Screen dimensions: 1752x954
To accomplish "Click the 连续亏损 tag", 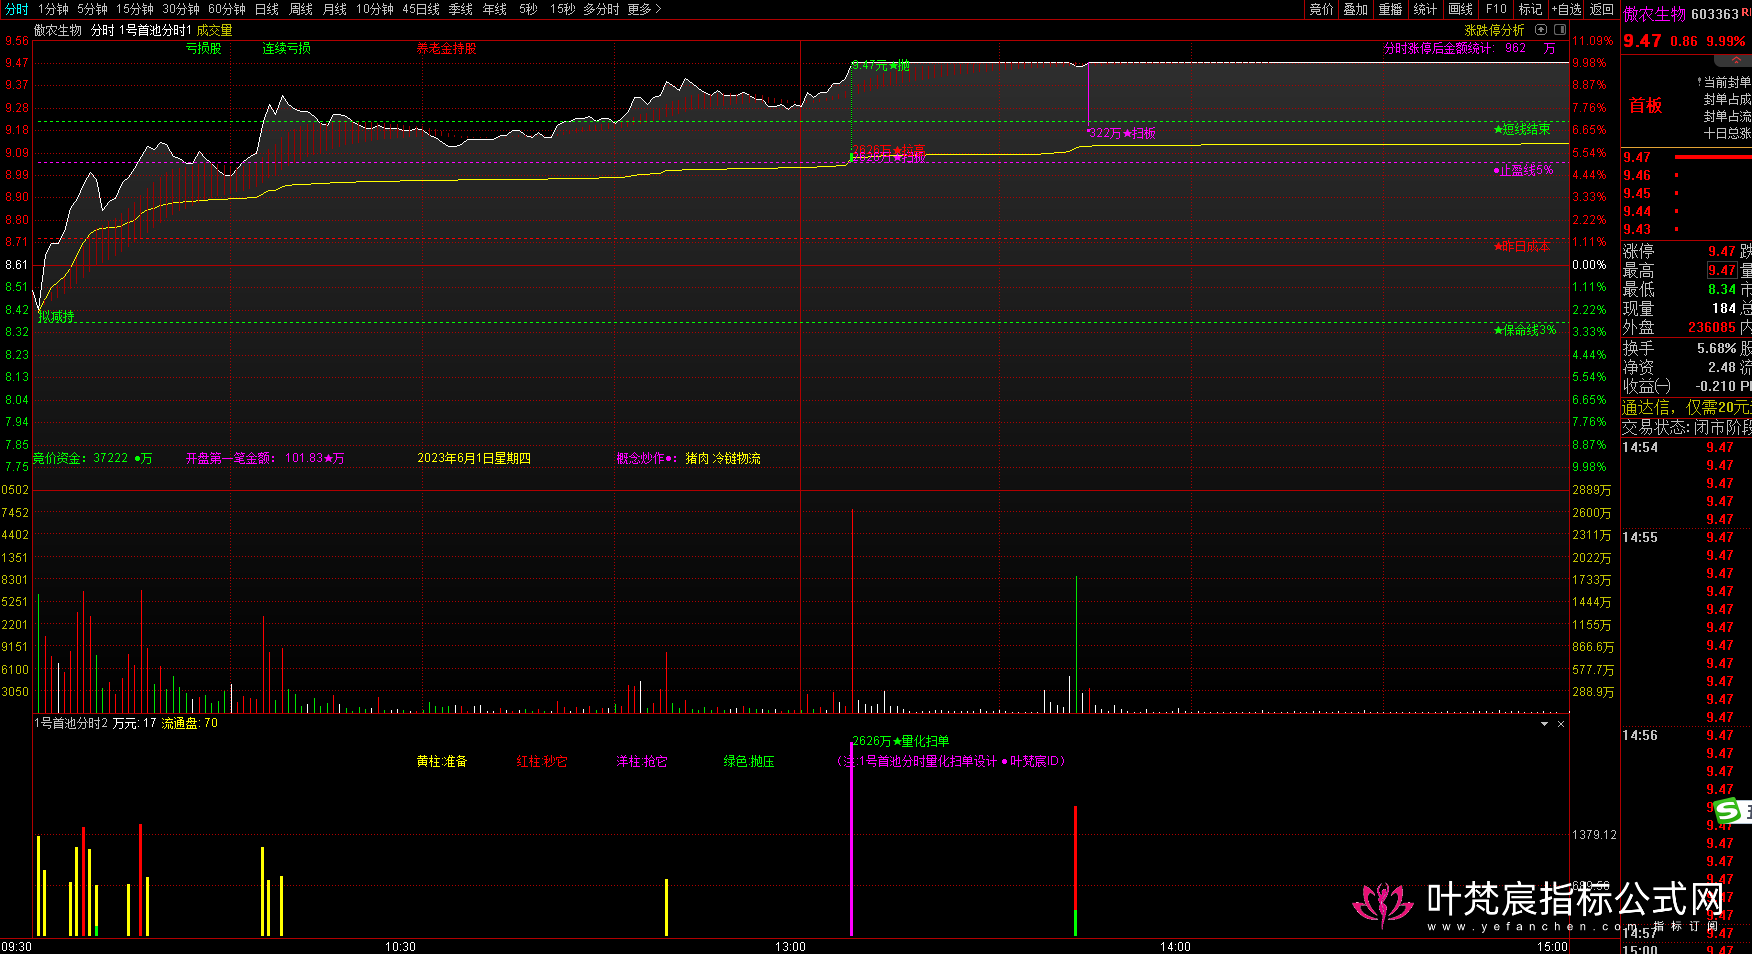I will (x=286, y=48).
